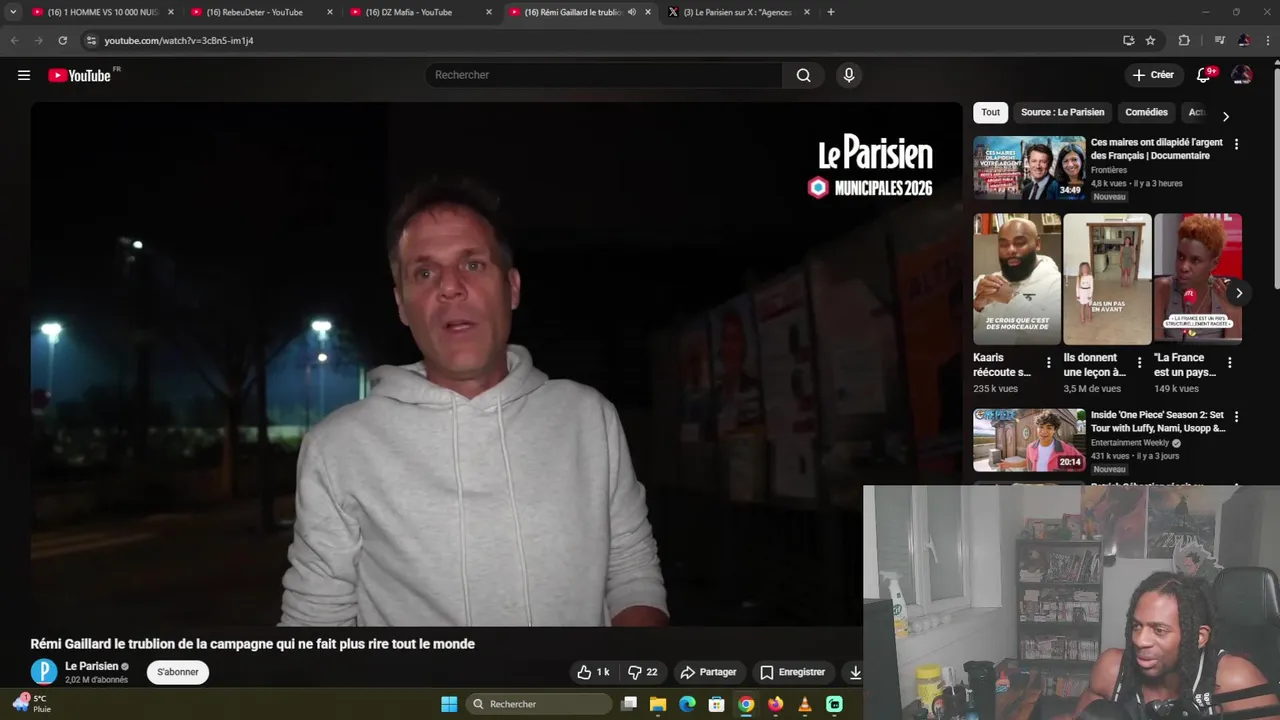Open a new Chrome tab
The height and width of the screenshot is (720, 1280).
click(831, 12)
